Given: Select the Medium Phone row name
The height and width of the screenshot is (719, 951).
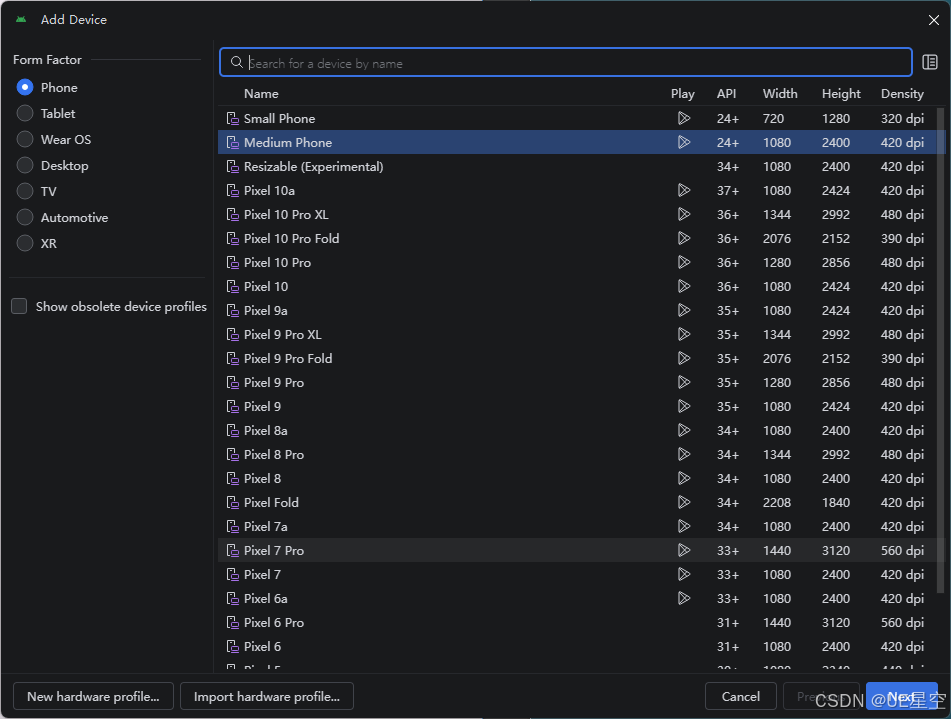Looking at the screenshot, I should point(288,143).
